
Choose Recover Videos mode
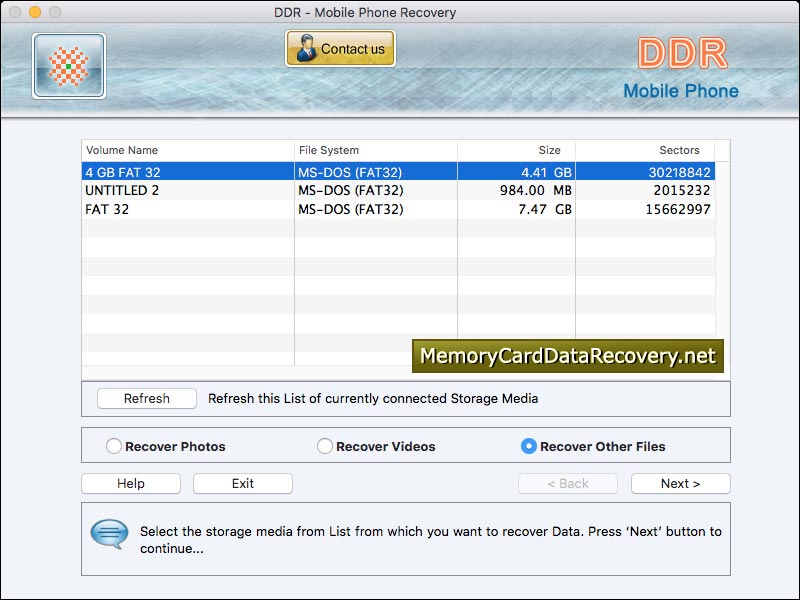click(x=324, y=446)
